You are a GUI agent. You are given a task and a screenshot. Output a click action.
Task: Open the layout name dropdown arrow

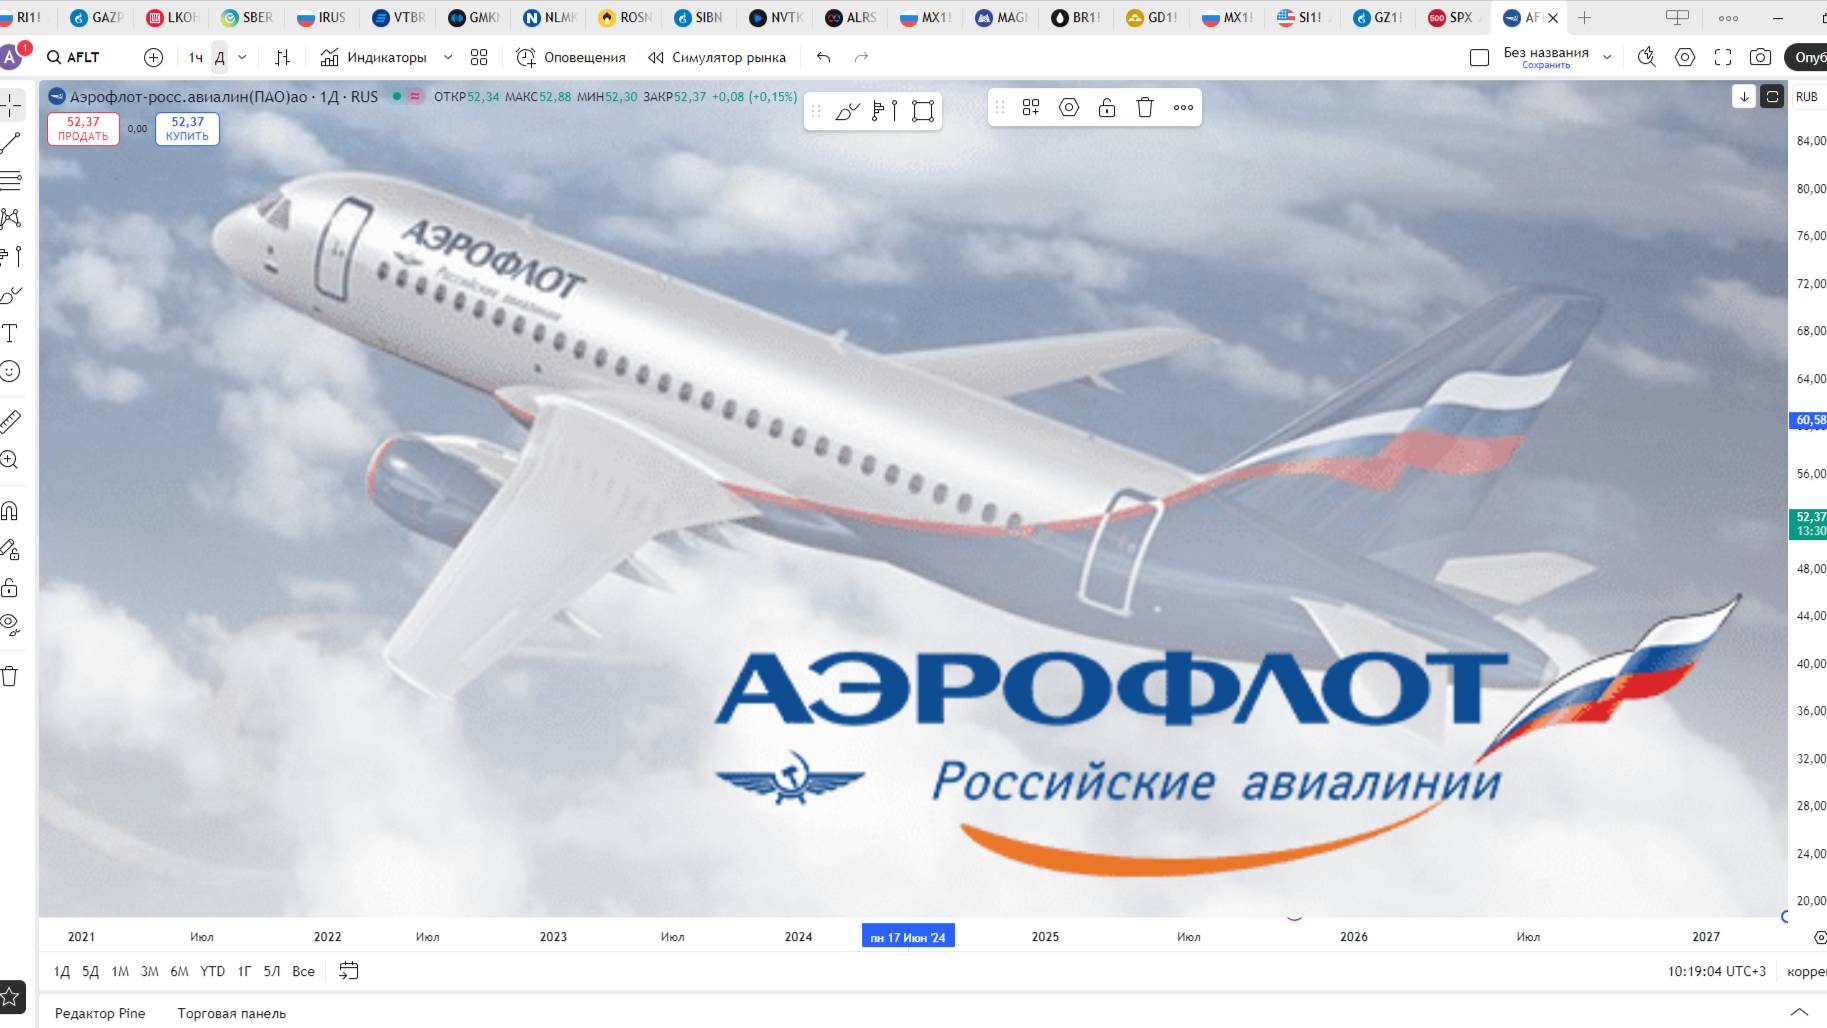[1607, 57]
